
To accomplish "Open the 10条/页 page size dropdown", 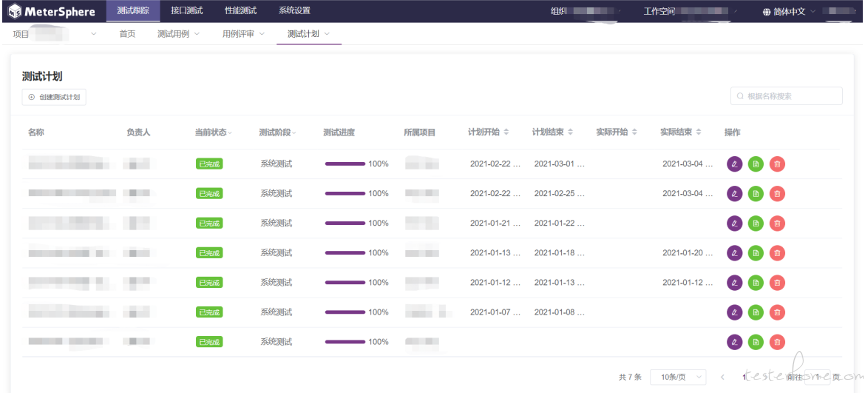I will (678, 377).
